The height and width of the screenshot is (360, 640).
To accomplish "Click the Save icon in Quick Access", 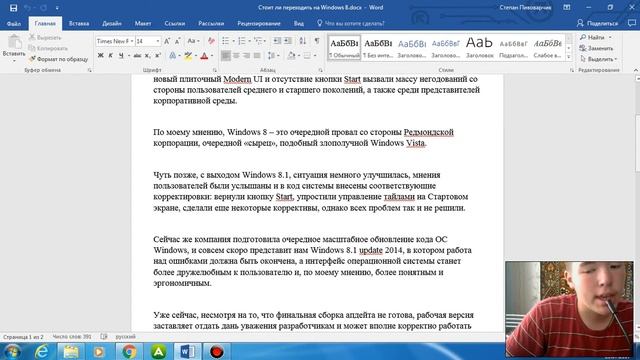I will [x=13, y=8].
